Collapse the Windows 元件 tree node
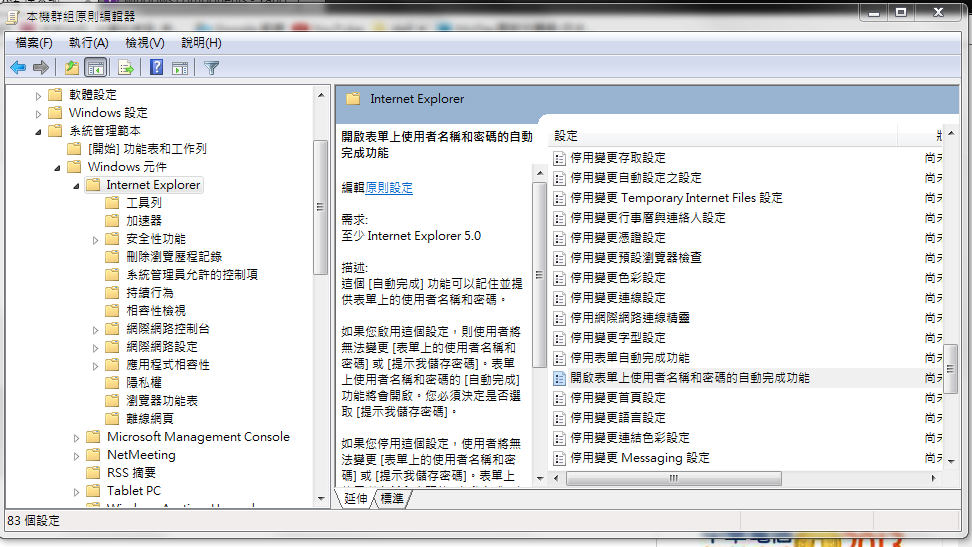The height and width of the screenshot is (547, 972). pyautogui.click(x=58, y=167)
